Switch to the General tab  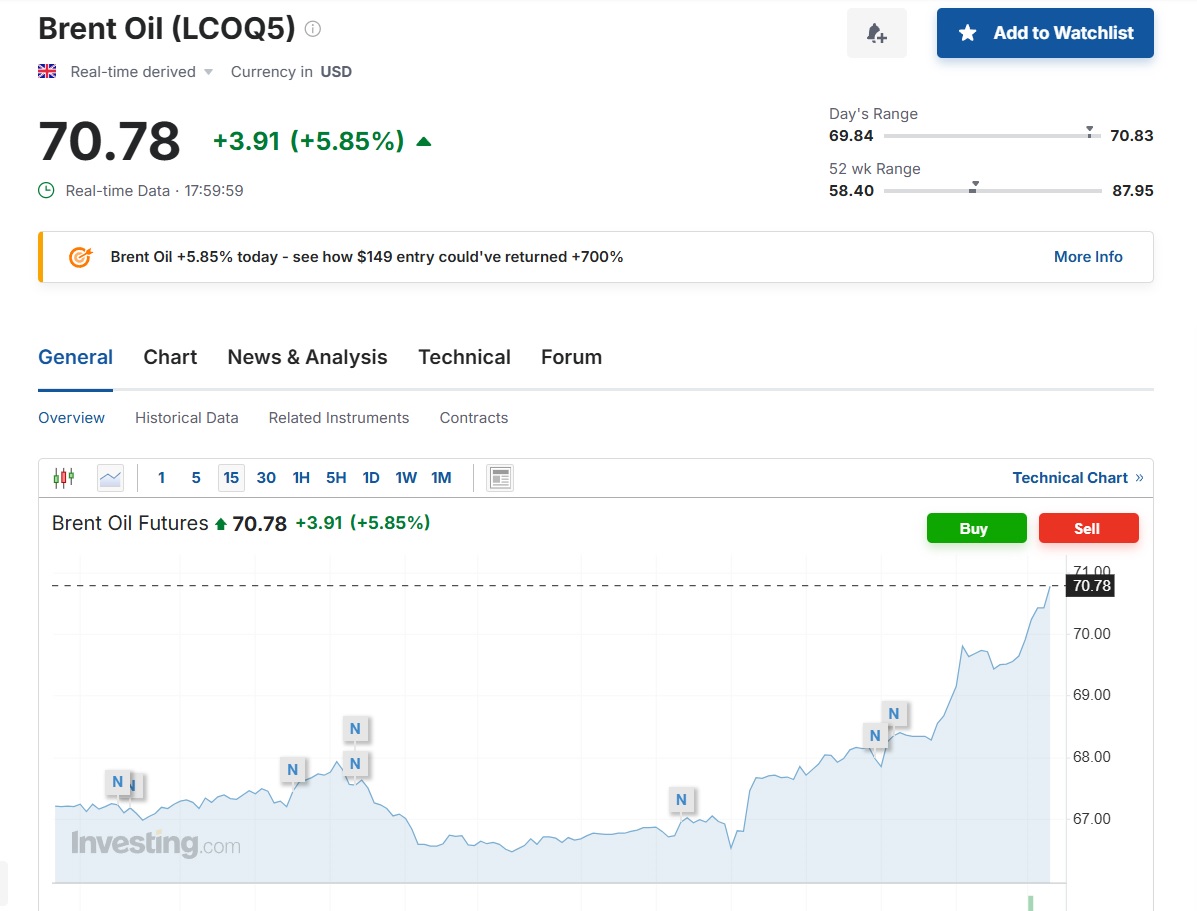click(x=76, y=357)
